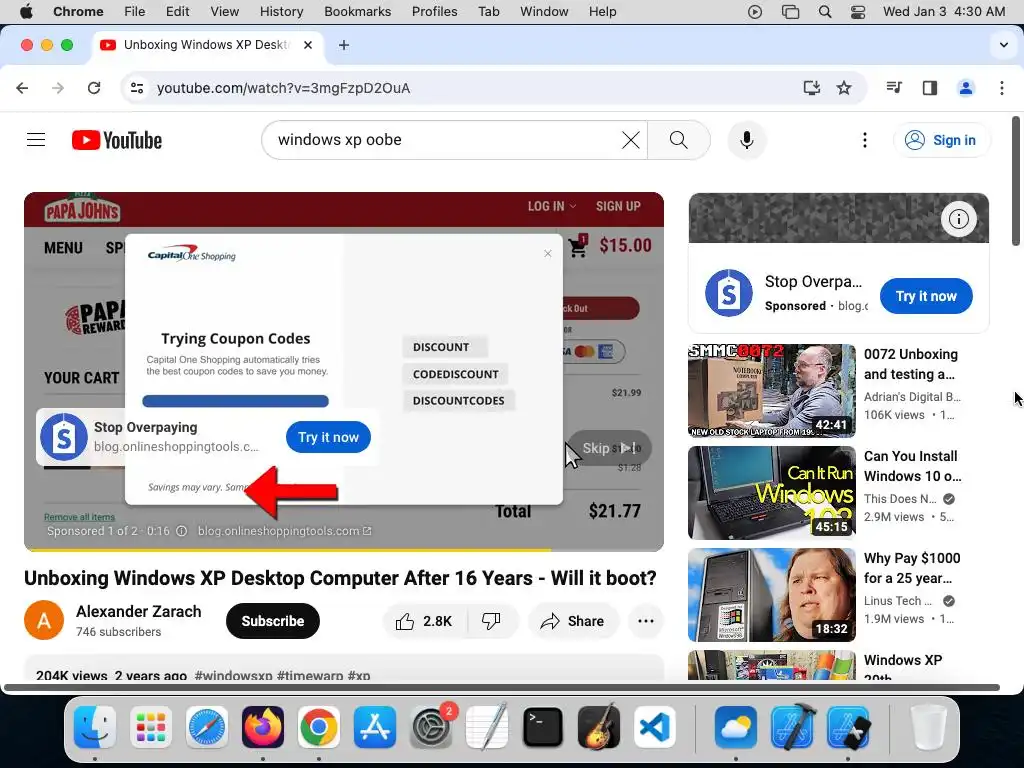This screenshot has height=768, width=1024.
Task: Launch Firefox from the Dock
Action: [263, 727]
